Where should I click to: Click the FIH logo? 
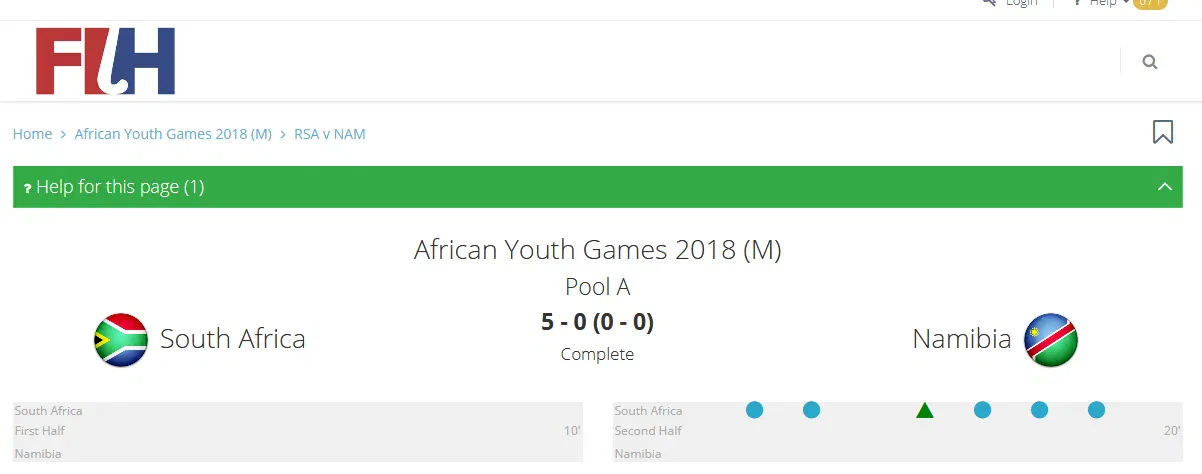click(x=105, y=61)
